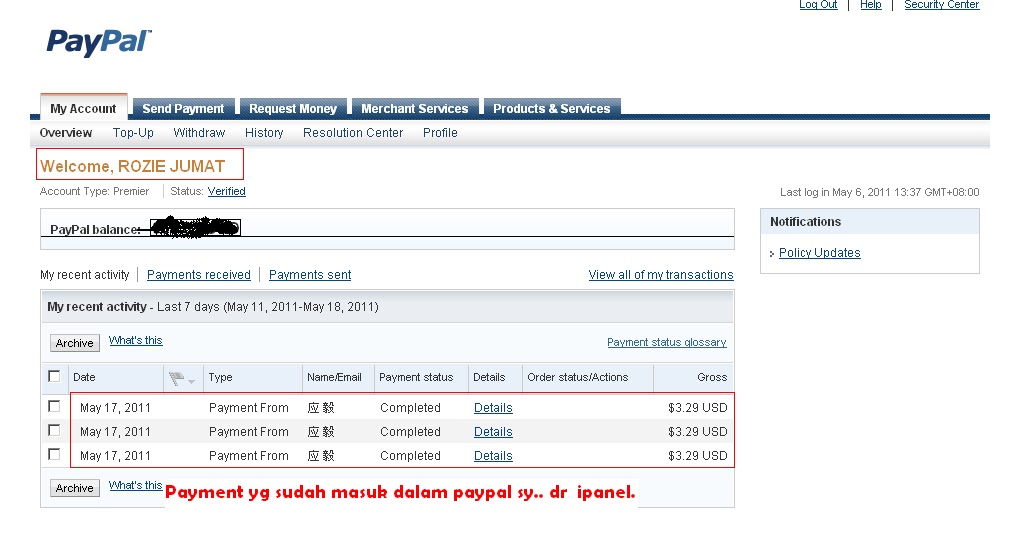Go to the Merchant Services tab
The image size is (1027, 533).
point(415,108)
